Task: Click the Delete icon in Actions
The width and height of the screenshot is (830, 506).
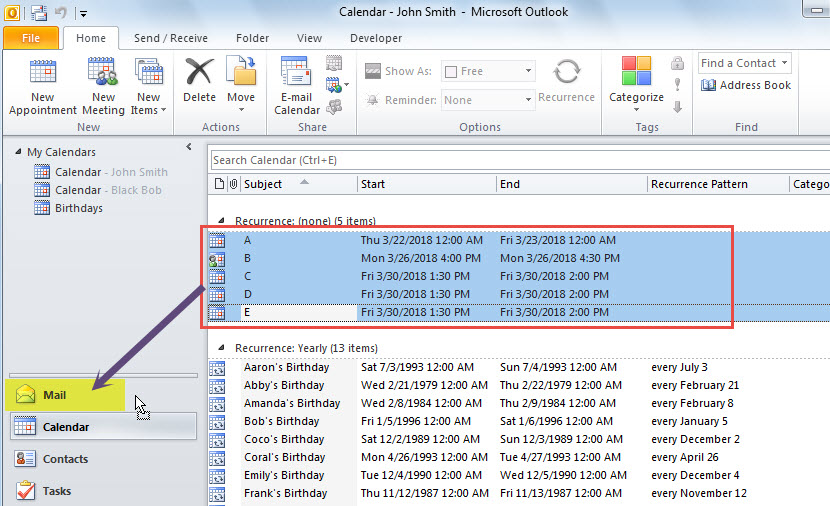Action: (200, 72)
